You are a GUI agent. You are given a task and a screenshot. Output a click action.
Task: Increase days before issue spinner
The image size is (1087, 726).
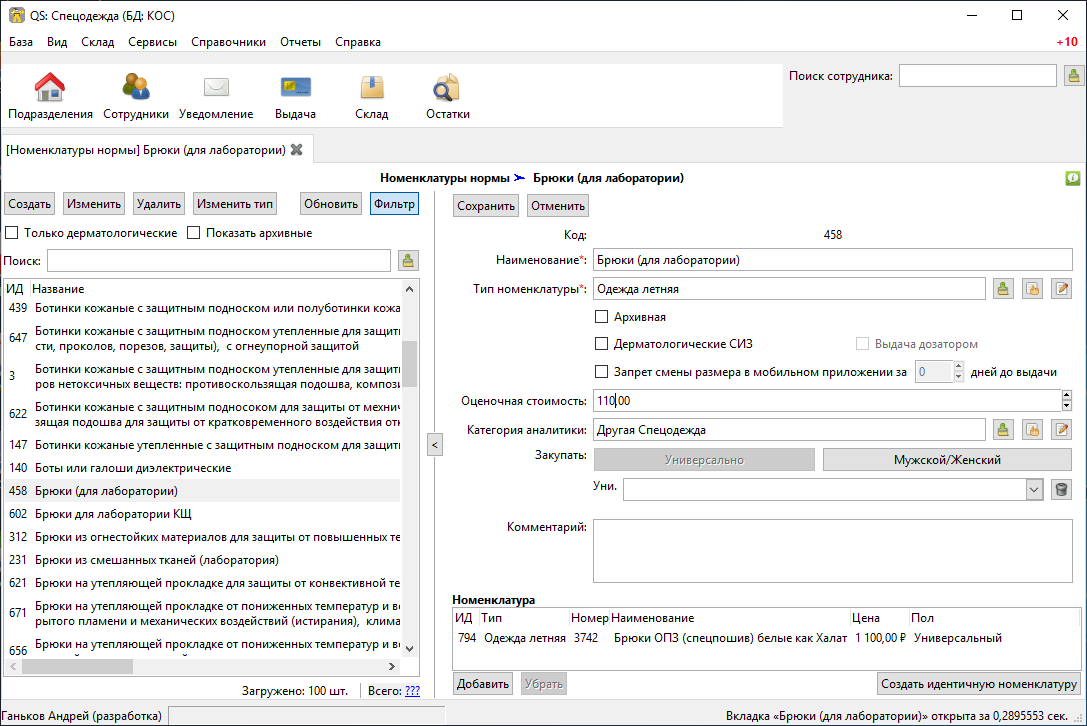[959, 366]
